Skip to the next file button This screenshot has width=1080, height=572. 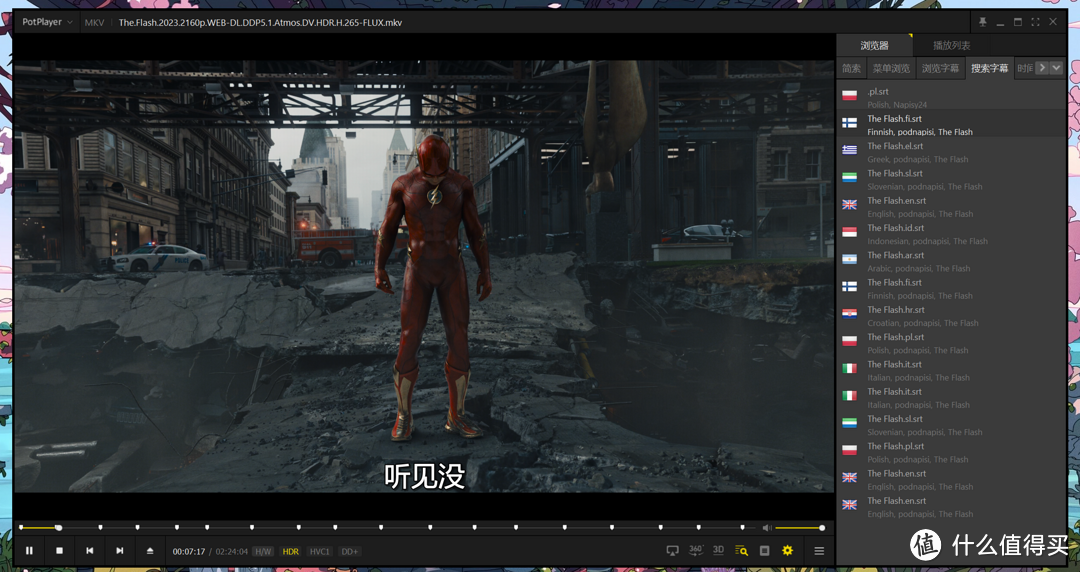pos(120,551)
